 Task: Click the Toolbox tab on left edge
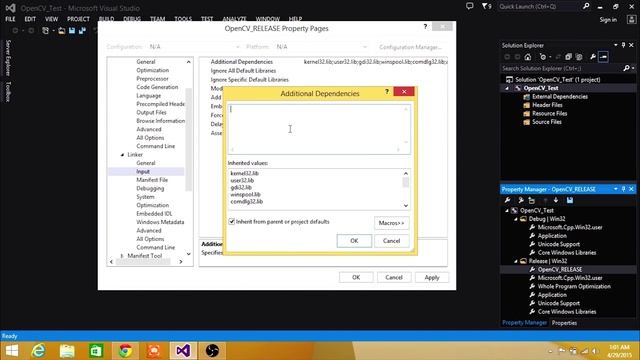pos(8,91)
